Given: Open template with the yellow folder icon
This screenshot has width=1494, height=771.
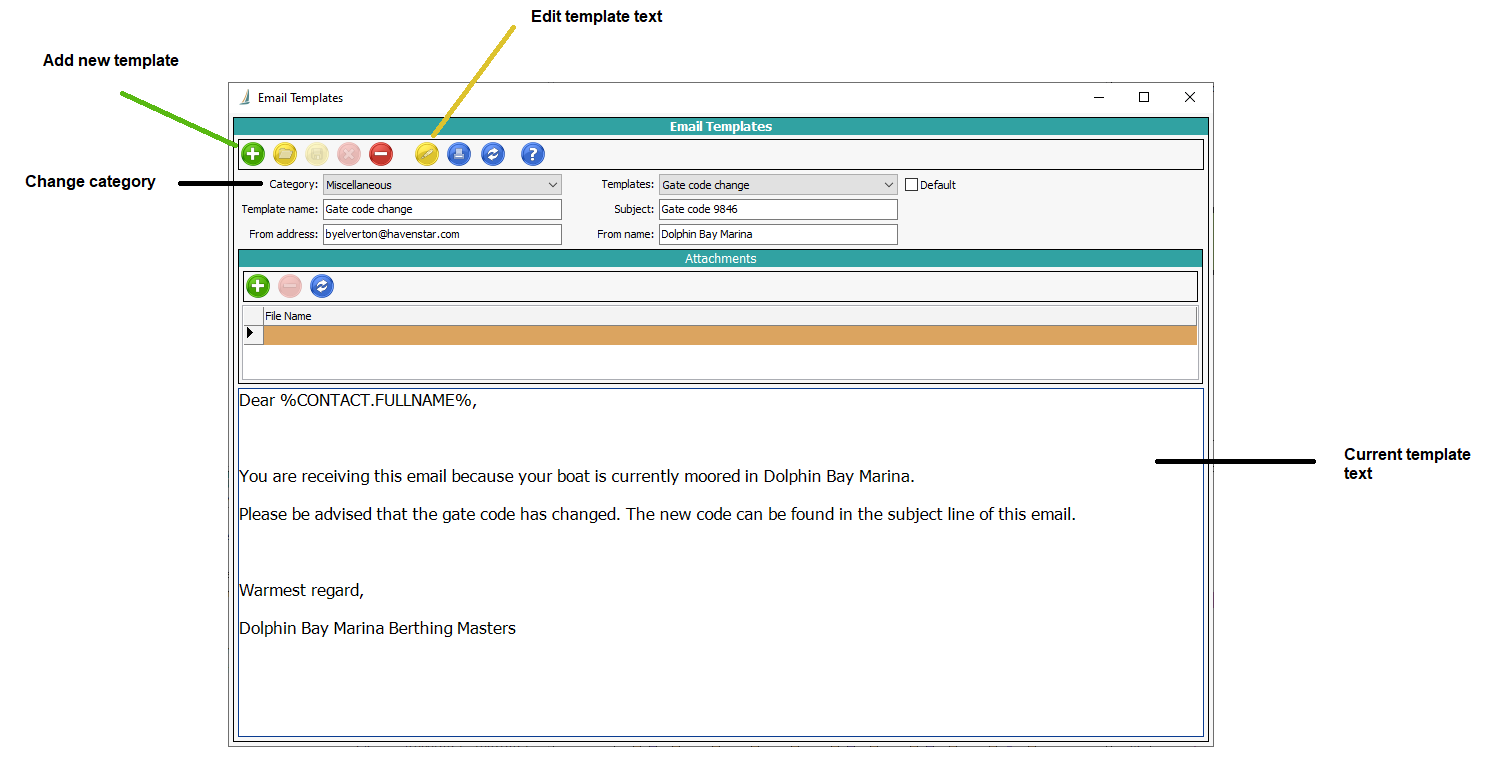Looking at the screenshot, I should point(285,154).
